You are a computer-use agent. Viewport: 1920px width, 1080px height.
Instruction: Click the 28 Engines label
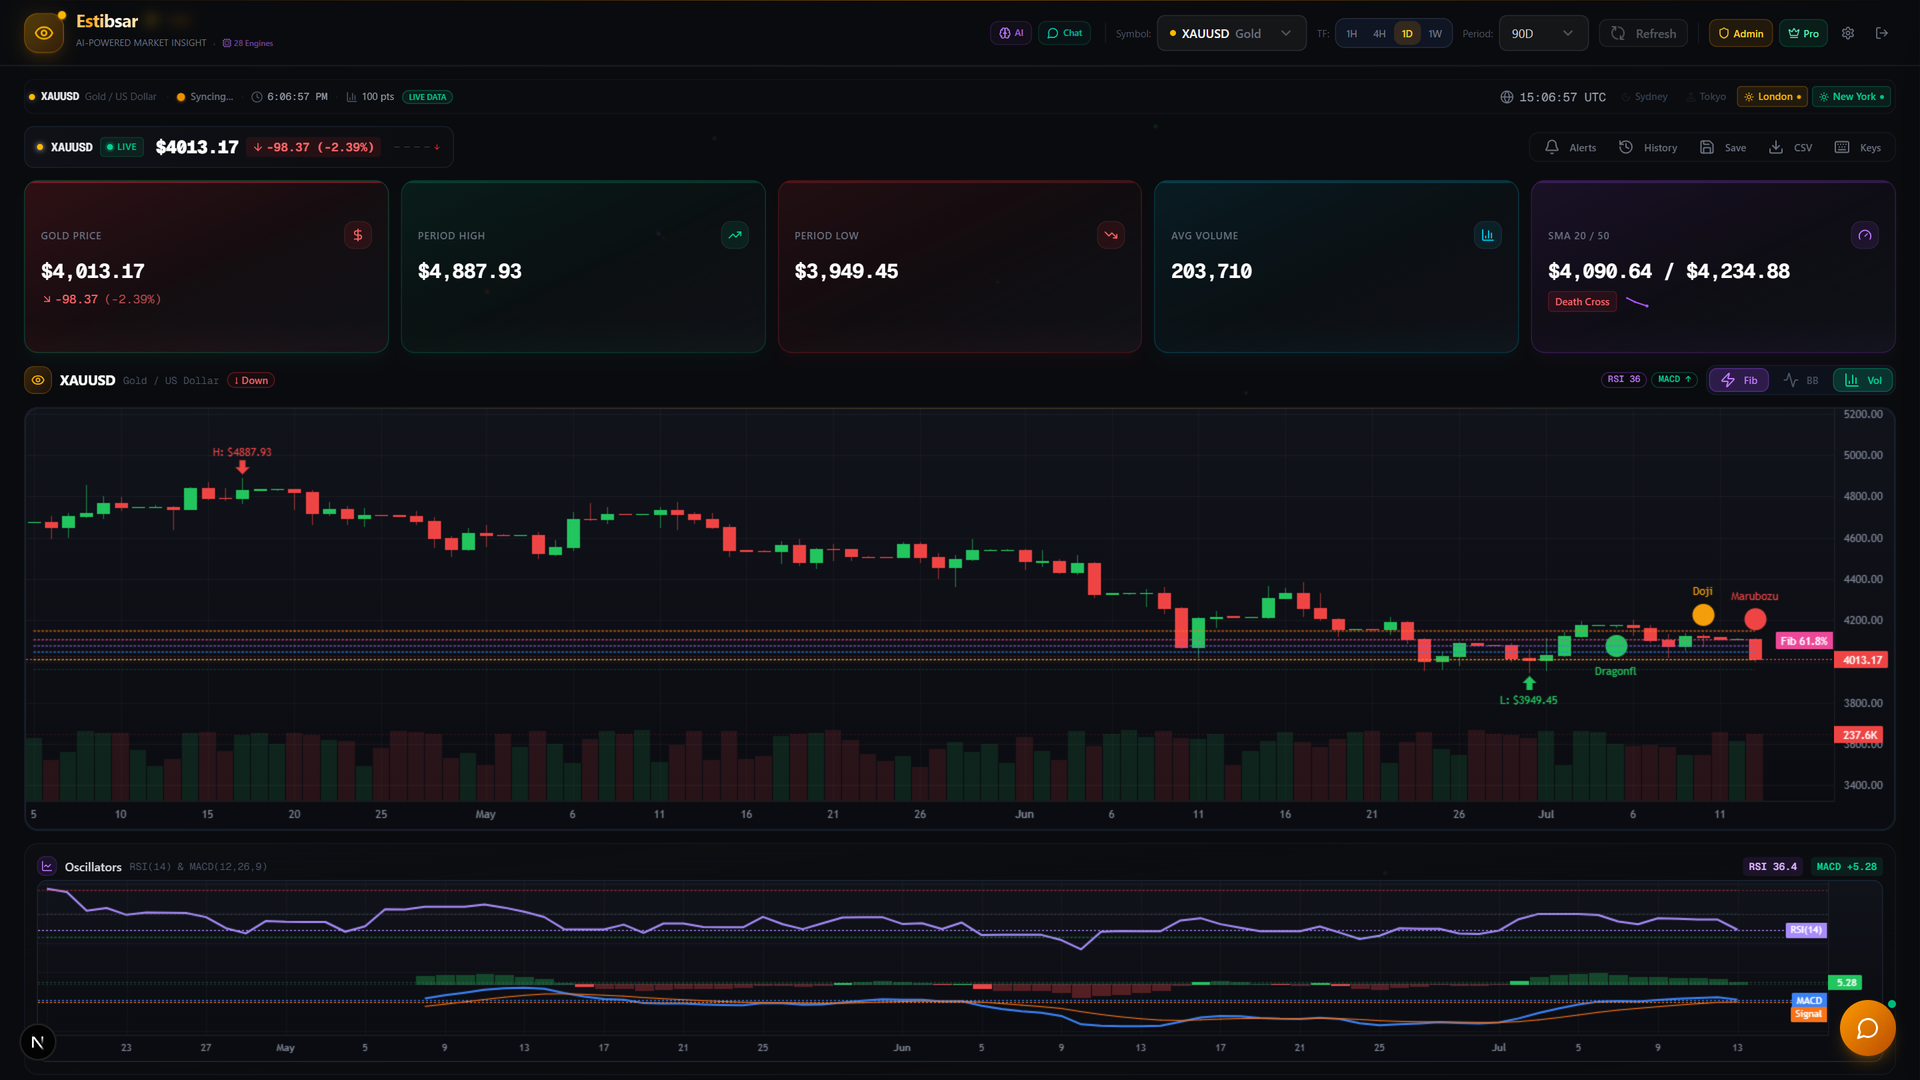(x=248, y=43)
